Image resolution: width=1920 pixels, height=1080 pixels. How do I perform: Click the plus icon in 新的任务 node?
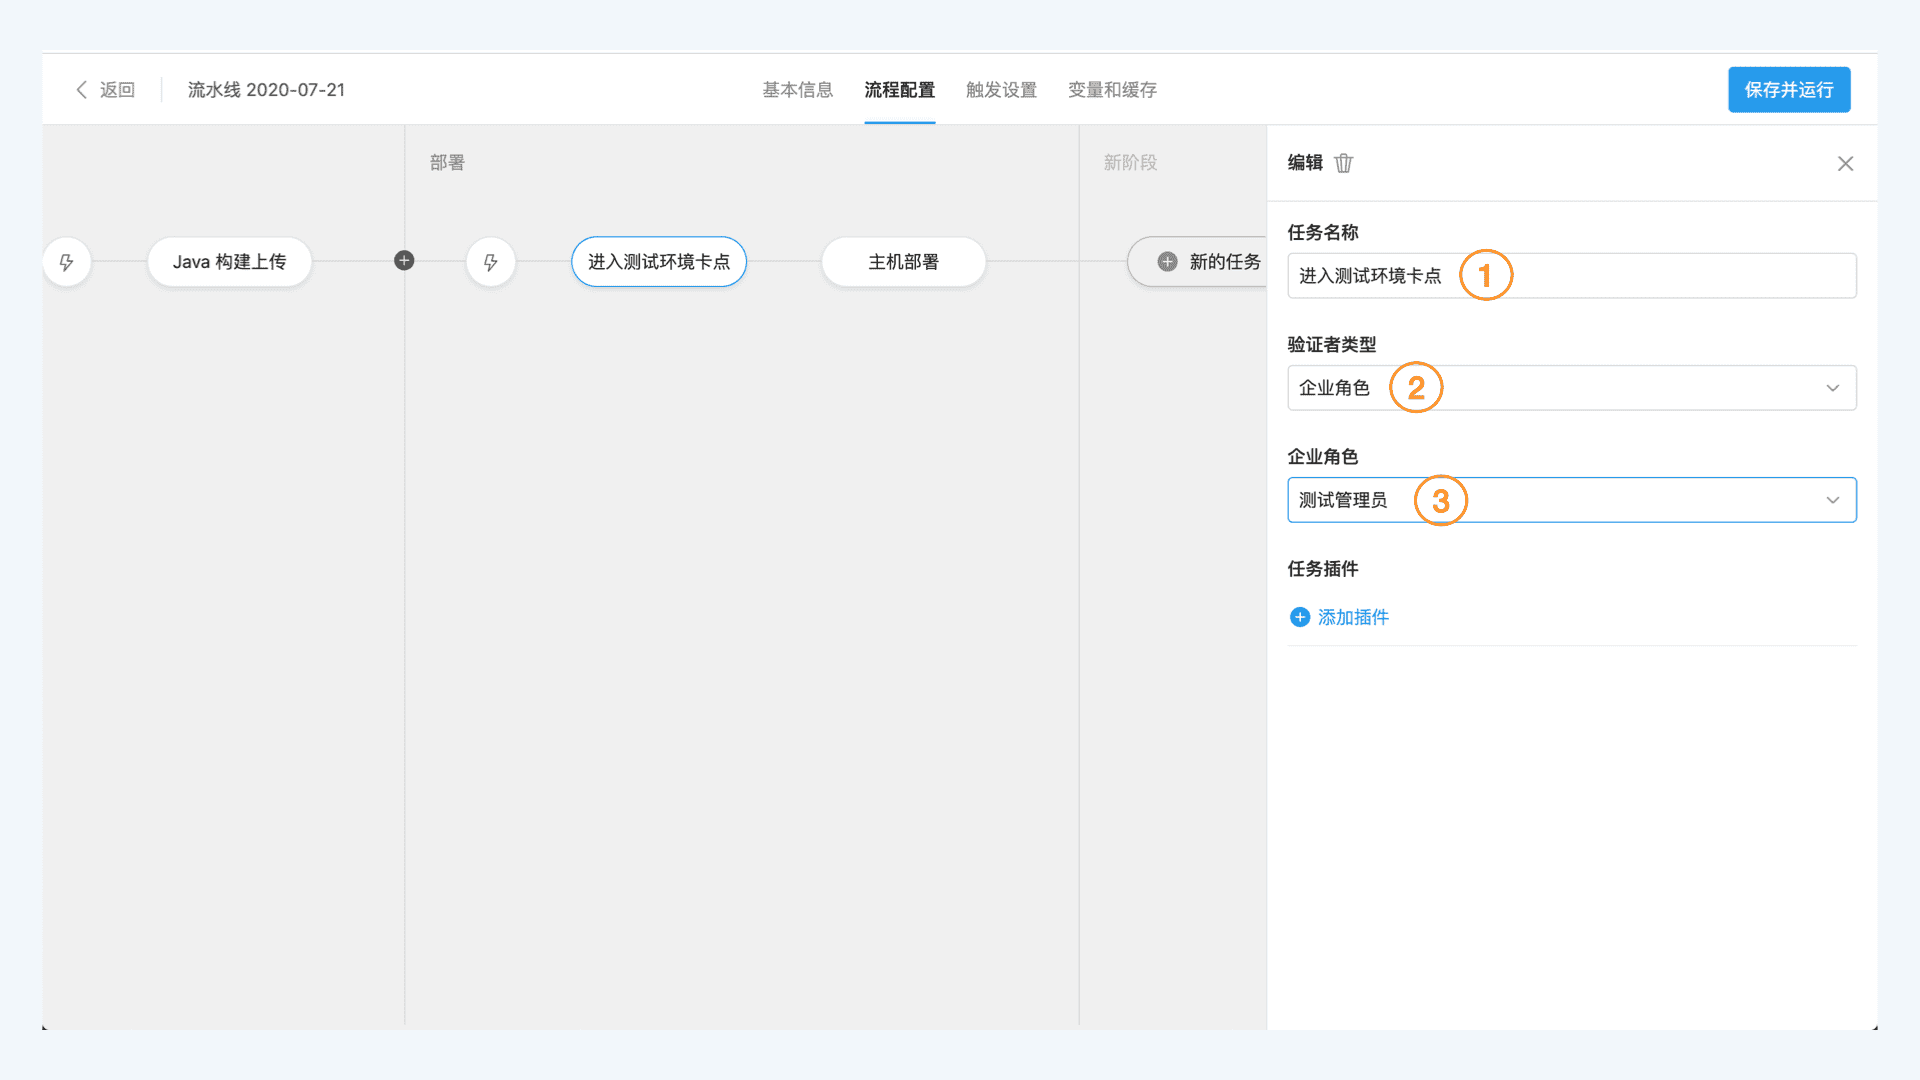pos(1167,262)
